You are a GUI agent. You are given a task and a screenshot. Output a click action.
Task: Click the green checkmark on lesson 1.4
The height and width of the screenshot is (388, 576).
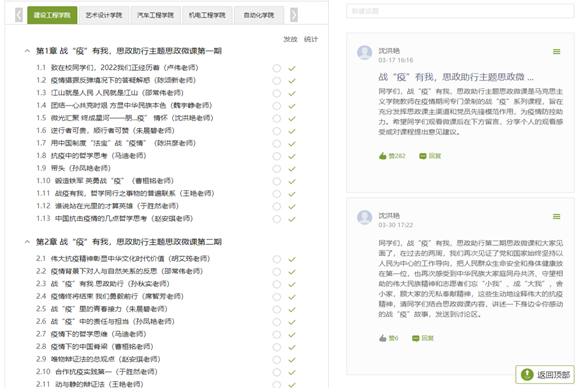pos(292,106)
